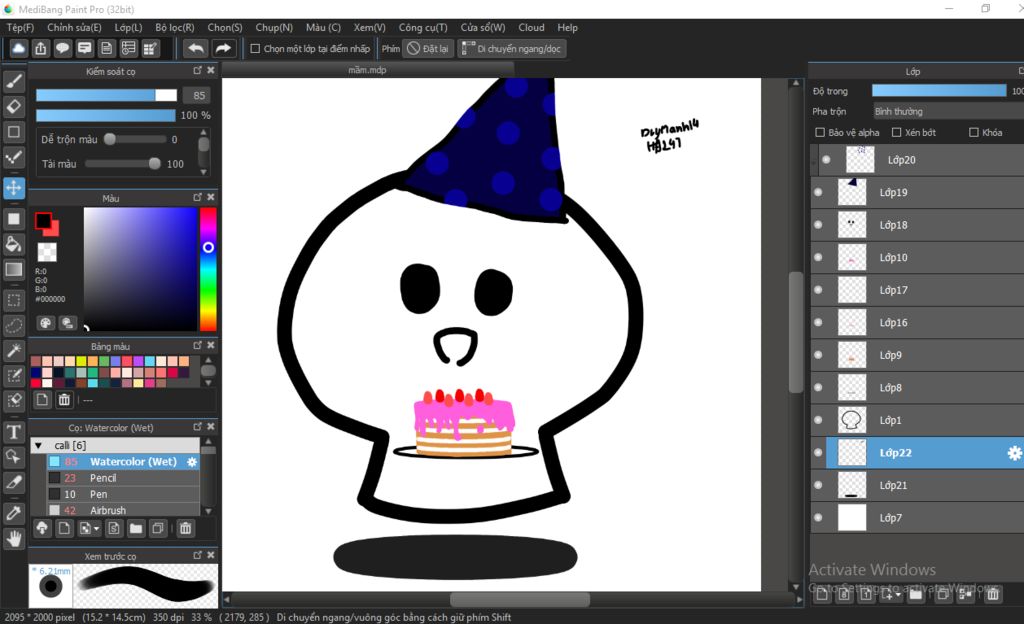Click the color palette wheel icon

(45, 322)
